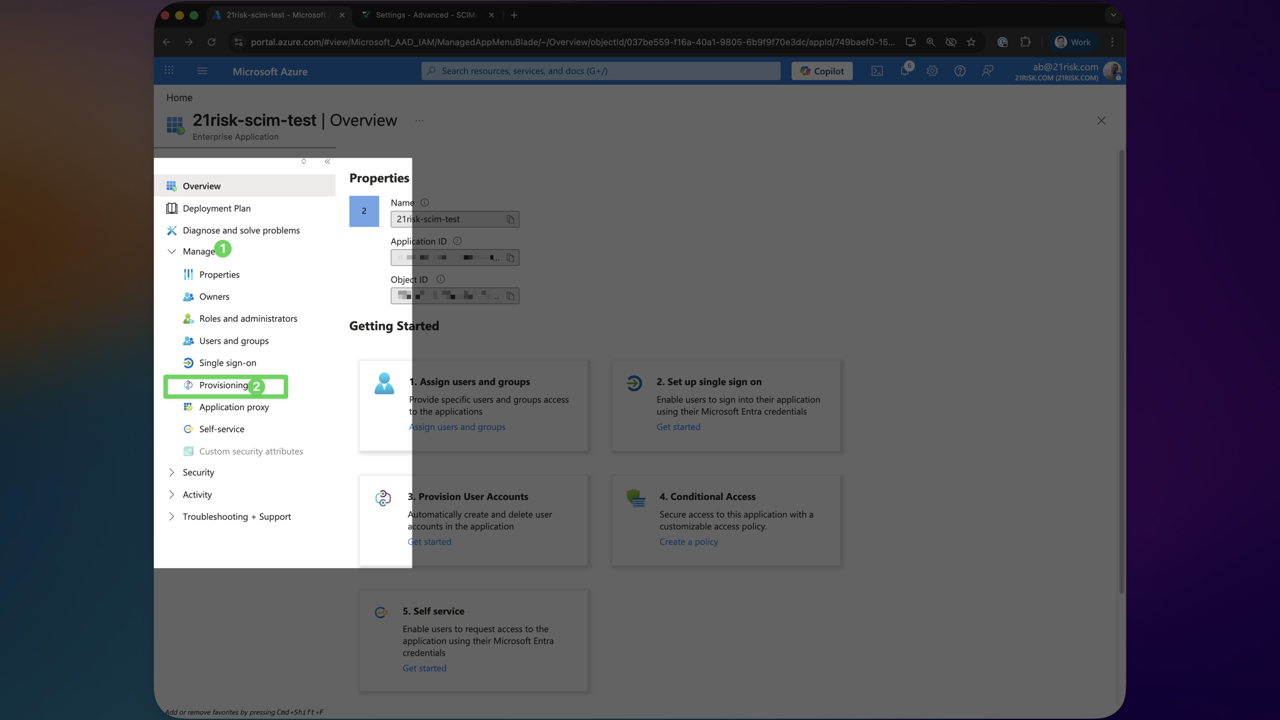Copy the Application ID using its copy icon
1280x720 pixels.
tap(511, 257)
